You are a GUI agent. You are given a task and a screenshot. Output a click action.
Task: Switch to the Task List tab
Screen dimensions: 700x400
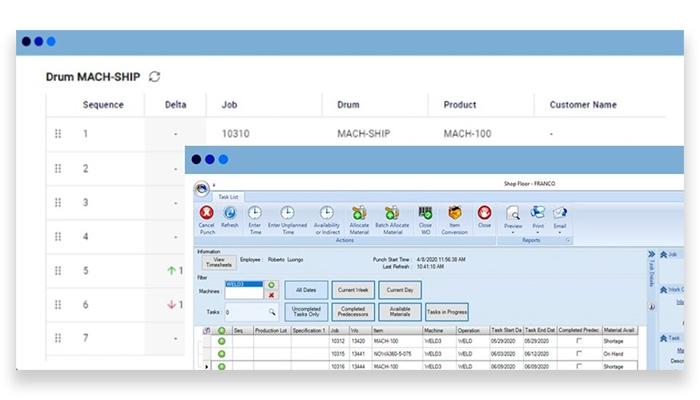(228, 197)
